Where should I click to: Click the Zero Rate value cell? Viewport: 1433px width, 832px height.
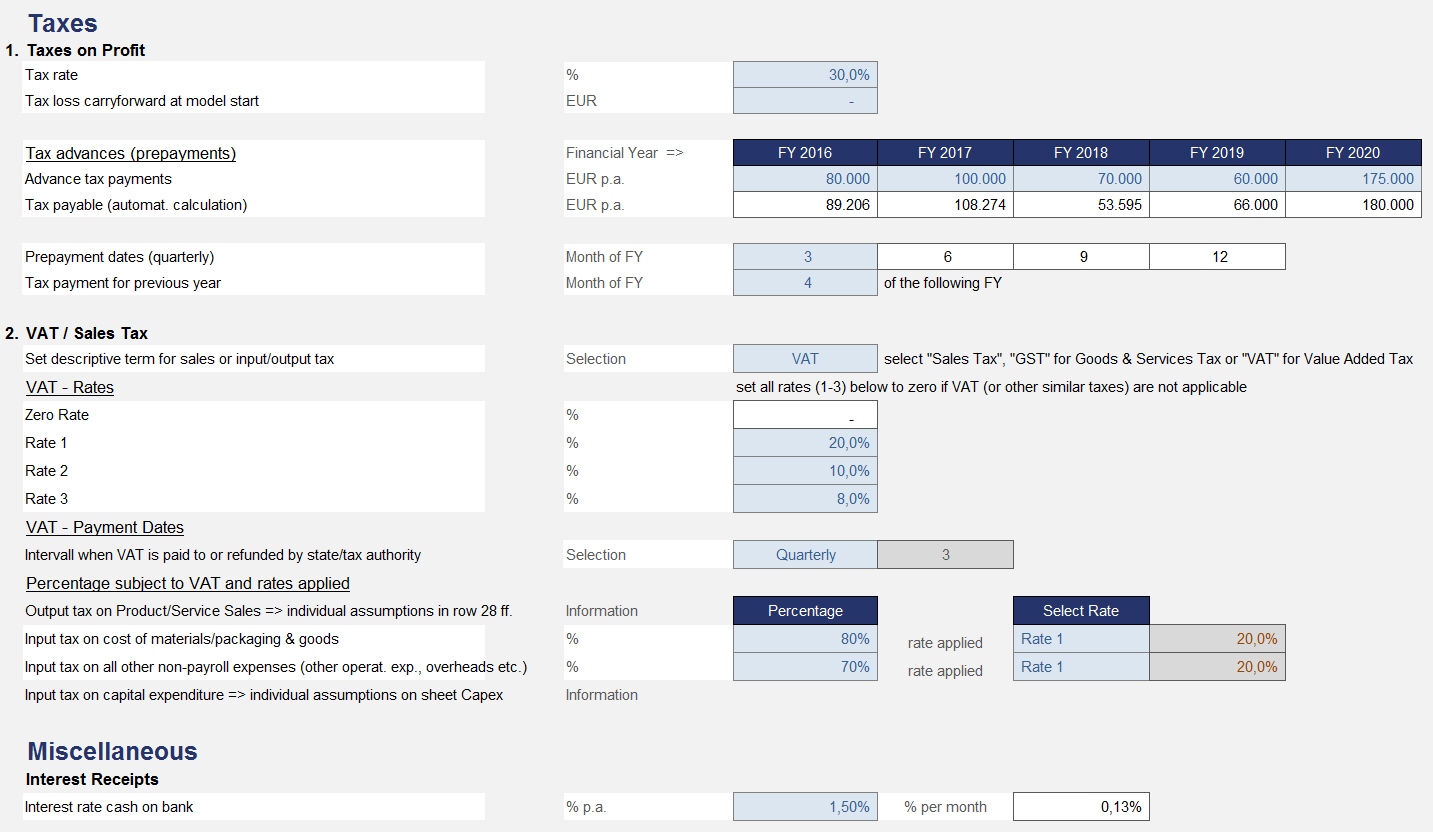805,415
